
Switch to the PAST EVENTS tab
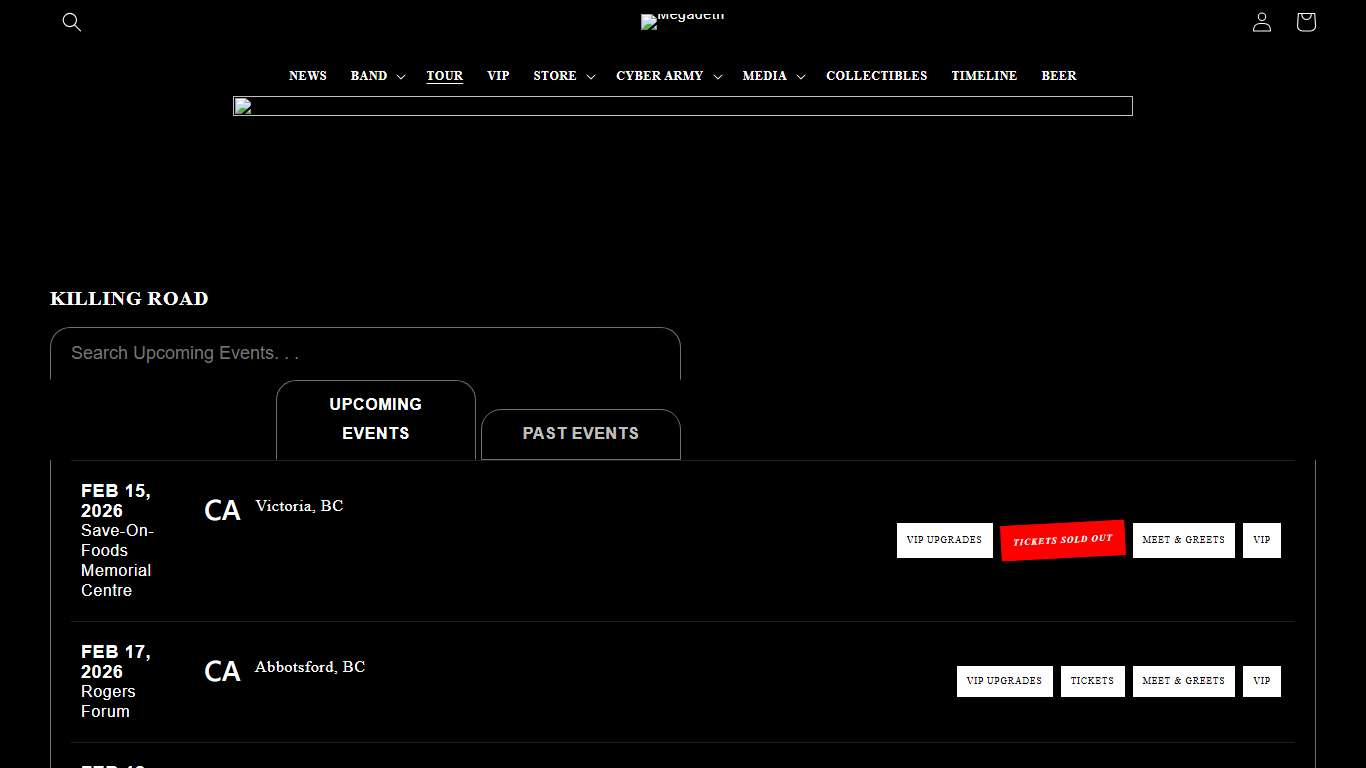point(580,433)
